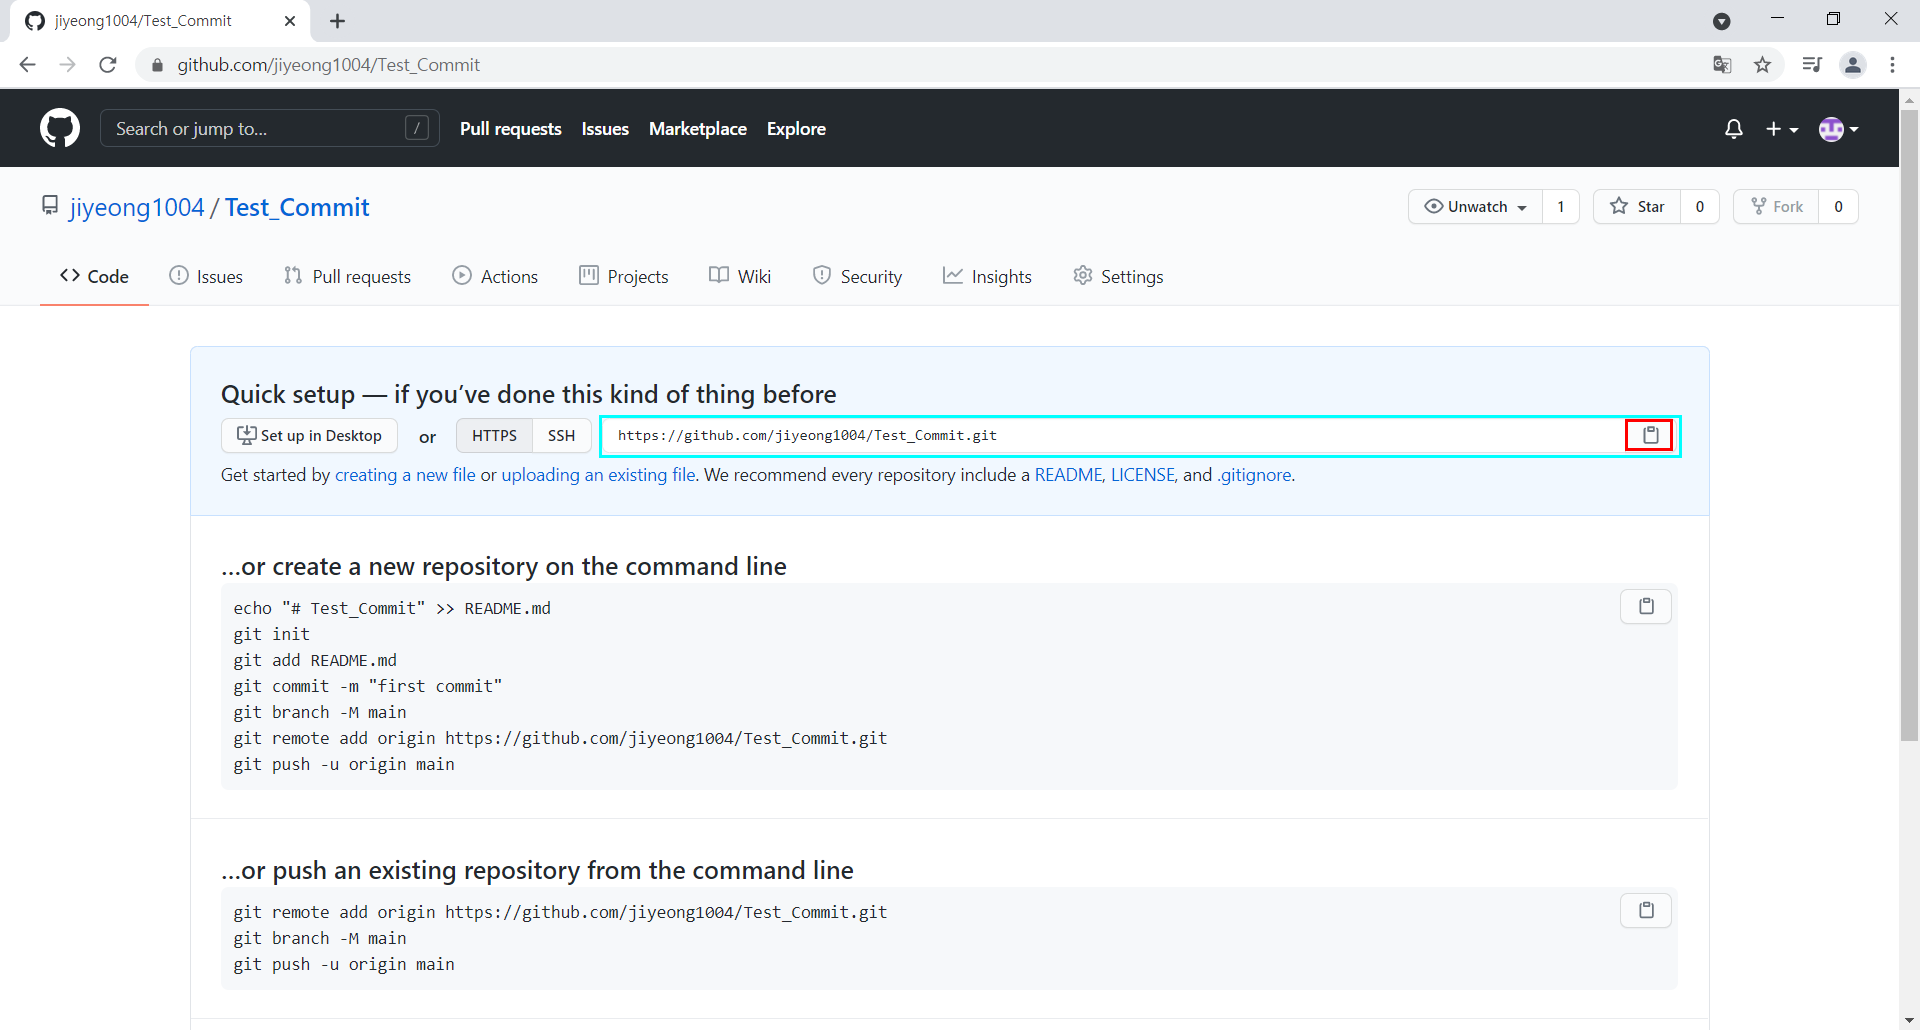Click the LICENSE link
The height and width of the screenshot is (1030, 1920).
pos(1143,475)
